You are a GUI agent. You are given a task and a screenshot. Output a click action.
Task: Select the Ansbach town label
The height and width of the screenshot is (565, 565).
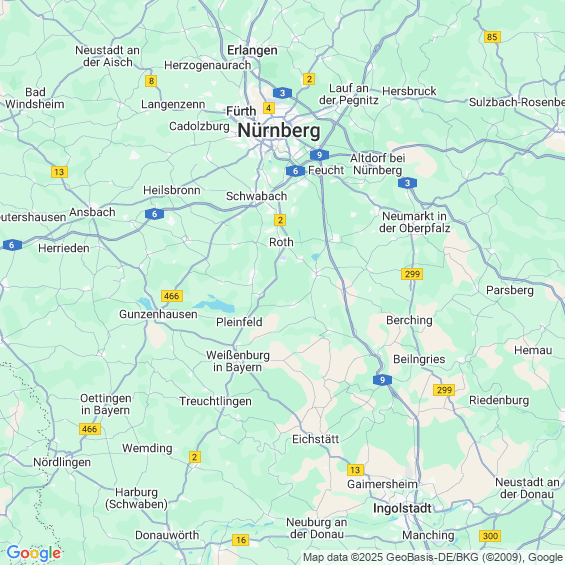pos(92,212)
